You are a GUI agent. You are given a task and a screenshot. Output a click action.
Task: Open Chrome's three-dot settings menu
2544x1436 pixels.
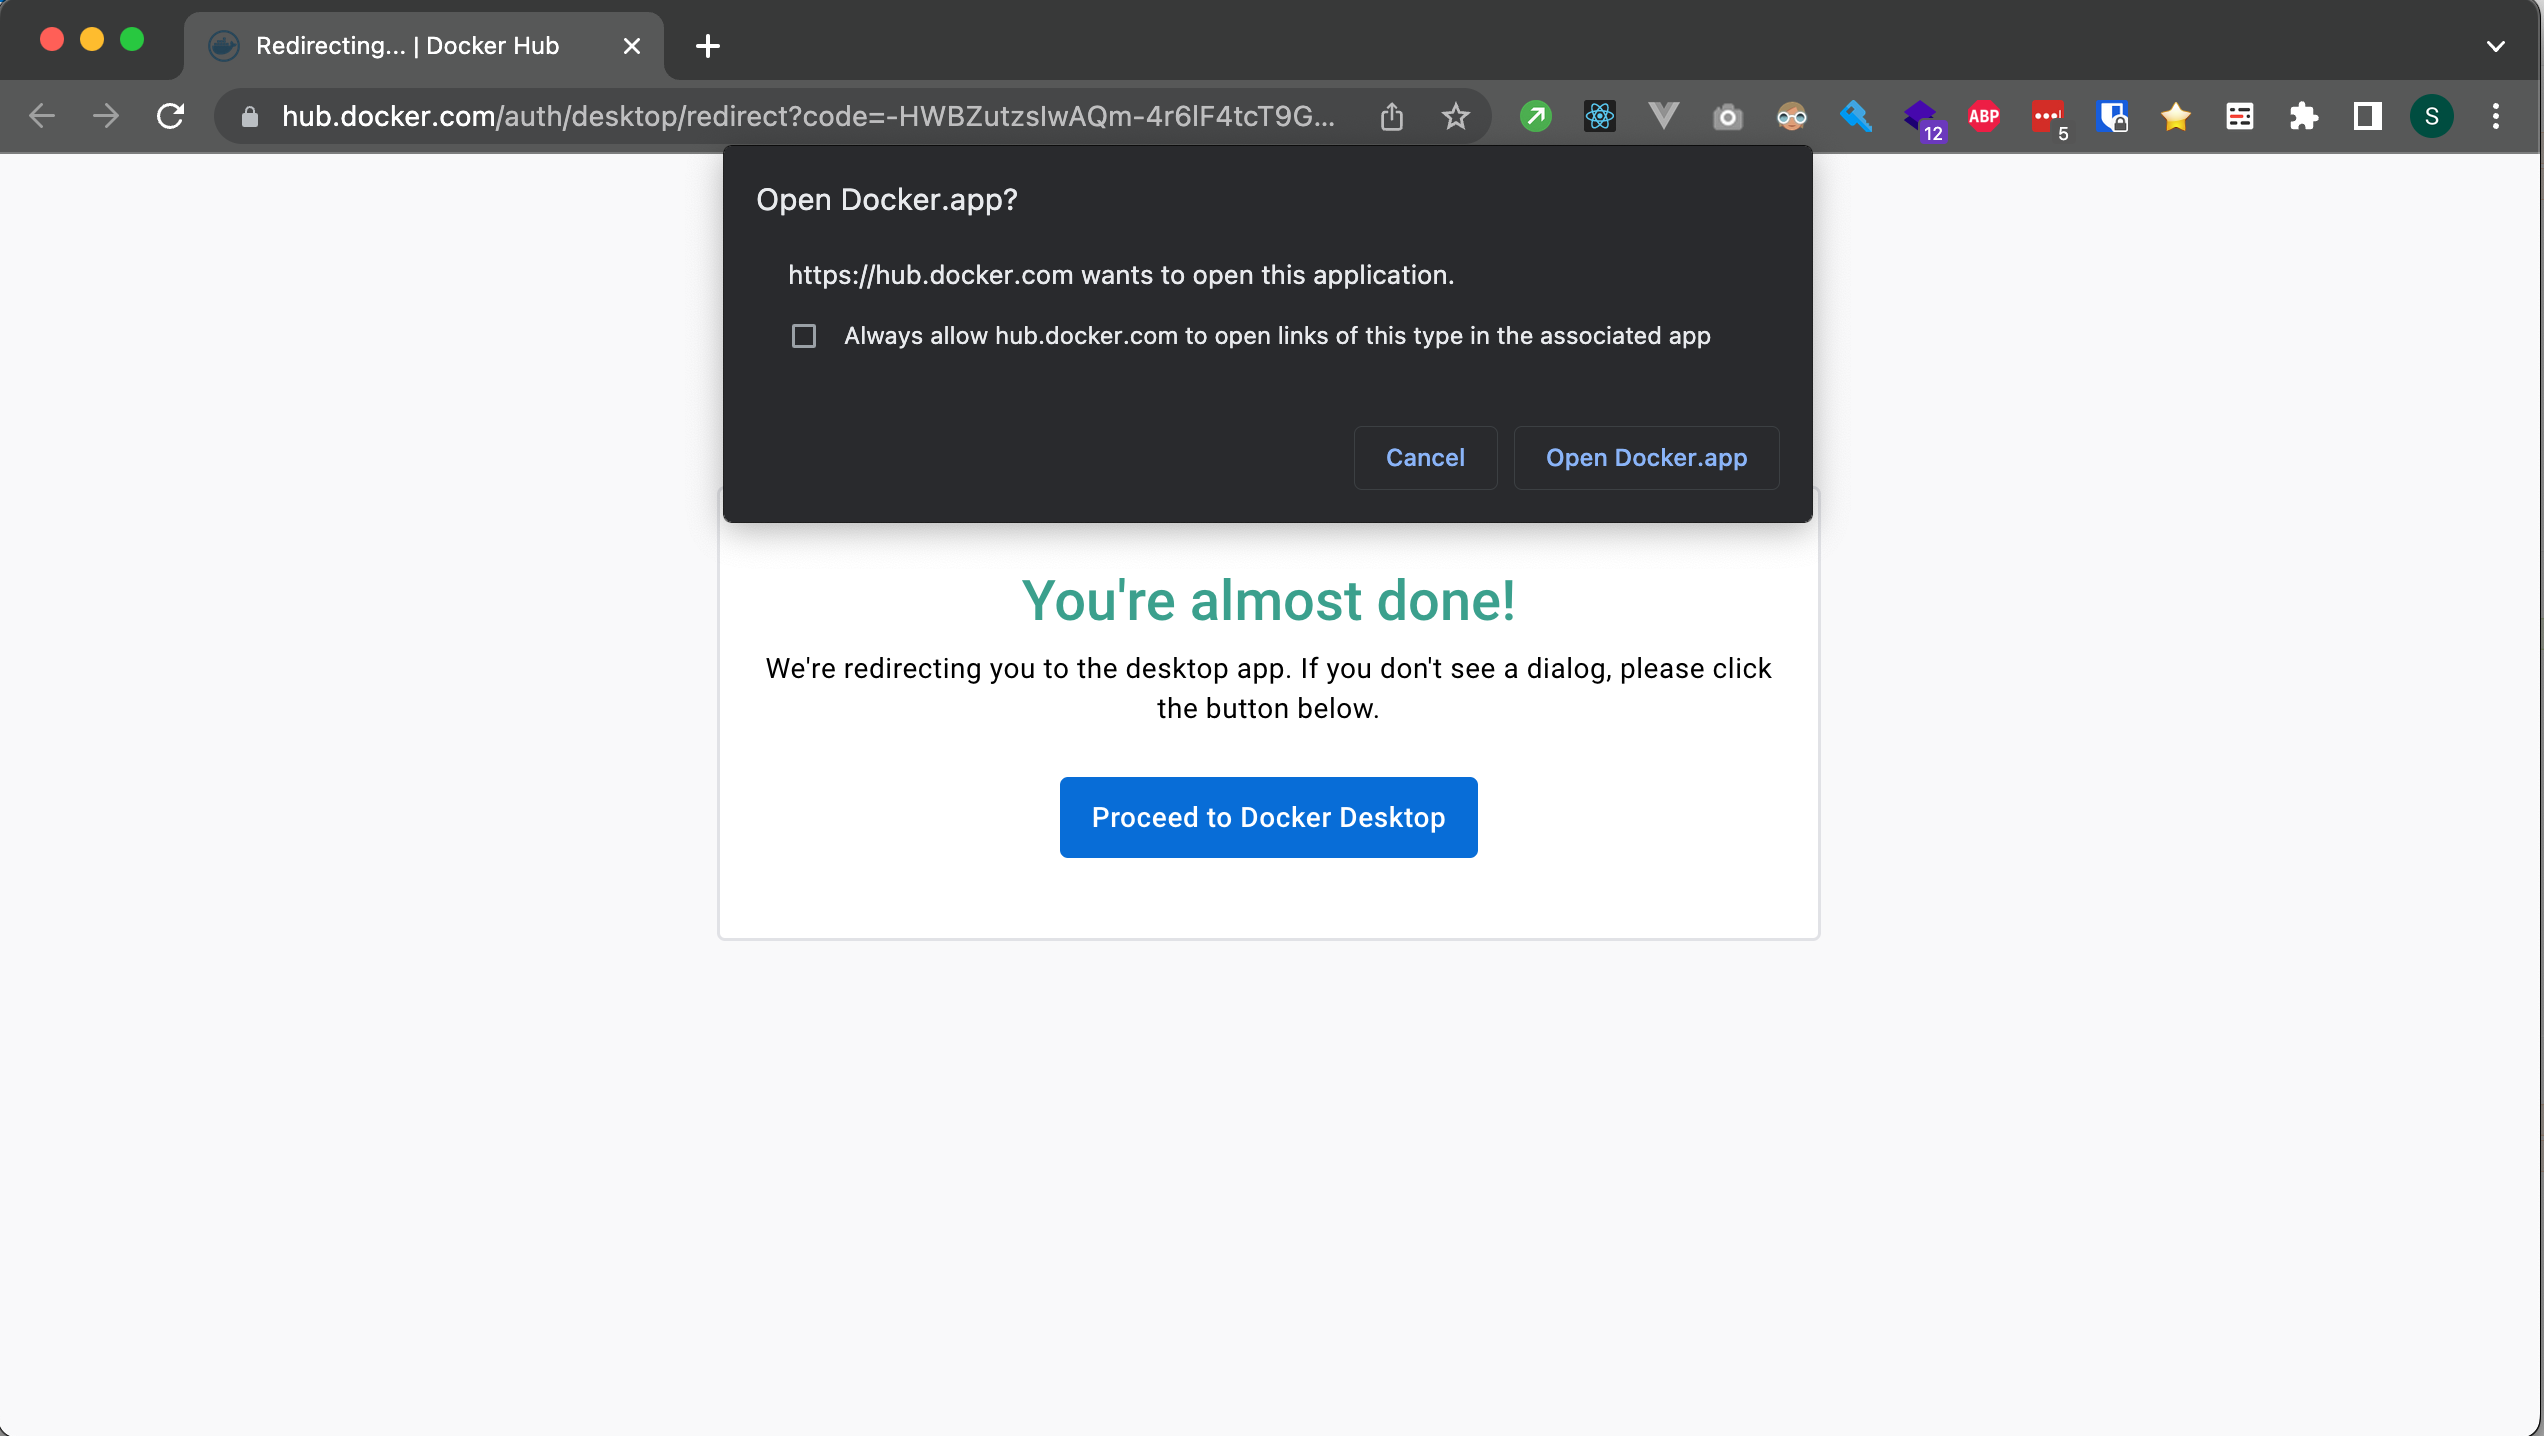(2496, 116)
